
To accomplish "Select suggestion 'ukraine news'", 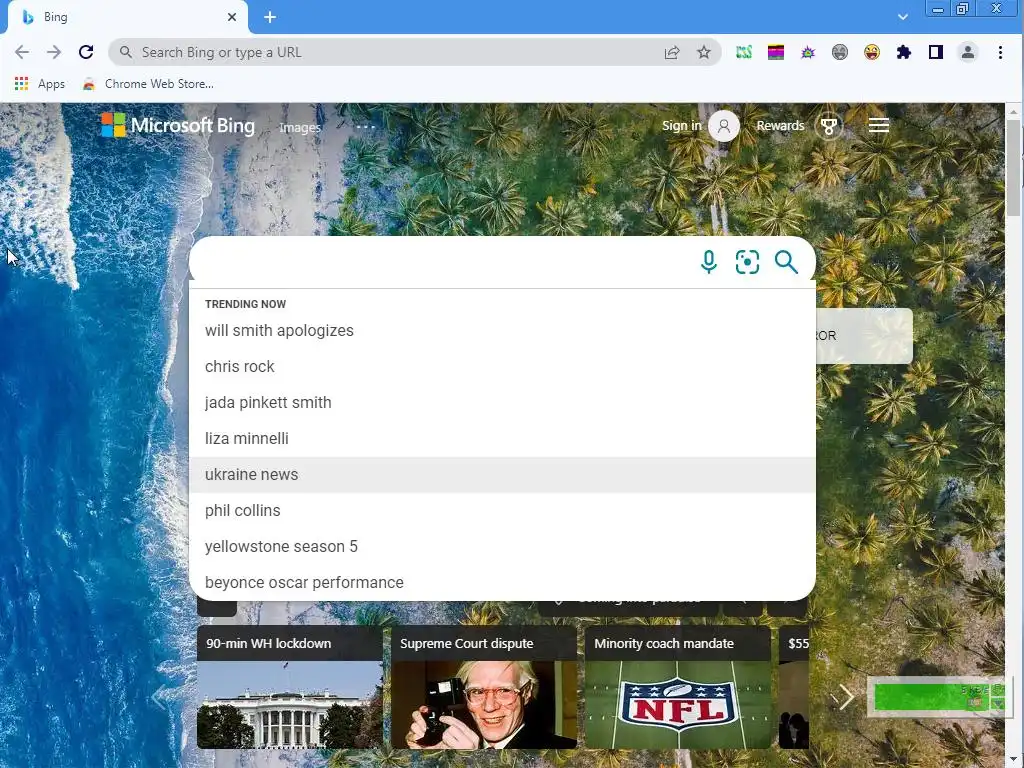I will (x=502, y=475).
